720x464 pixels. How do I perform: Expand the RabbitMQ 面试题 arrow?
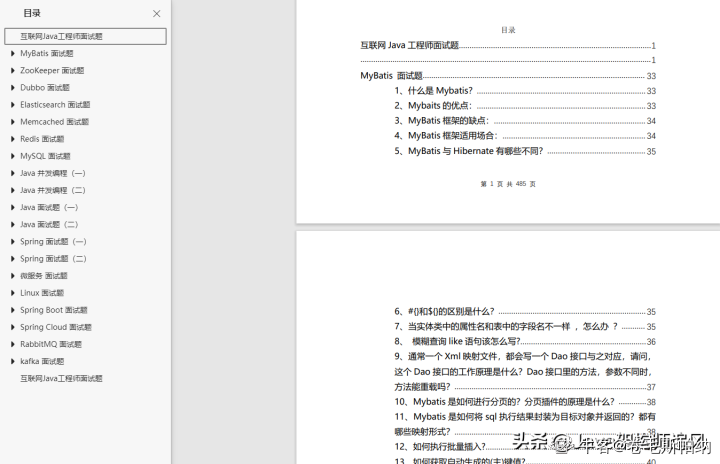coord(13,344)
